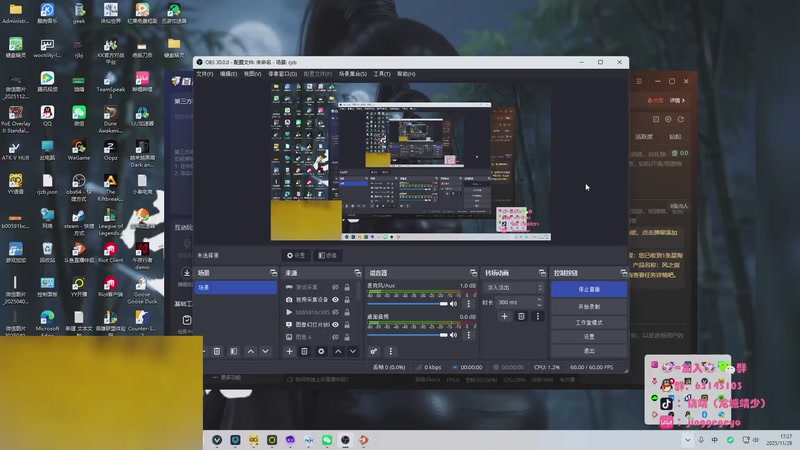Mute the Mic/Aux speaker icon

[x=454, y=304]
